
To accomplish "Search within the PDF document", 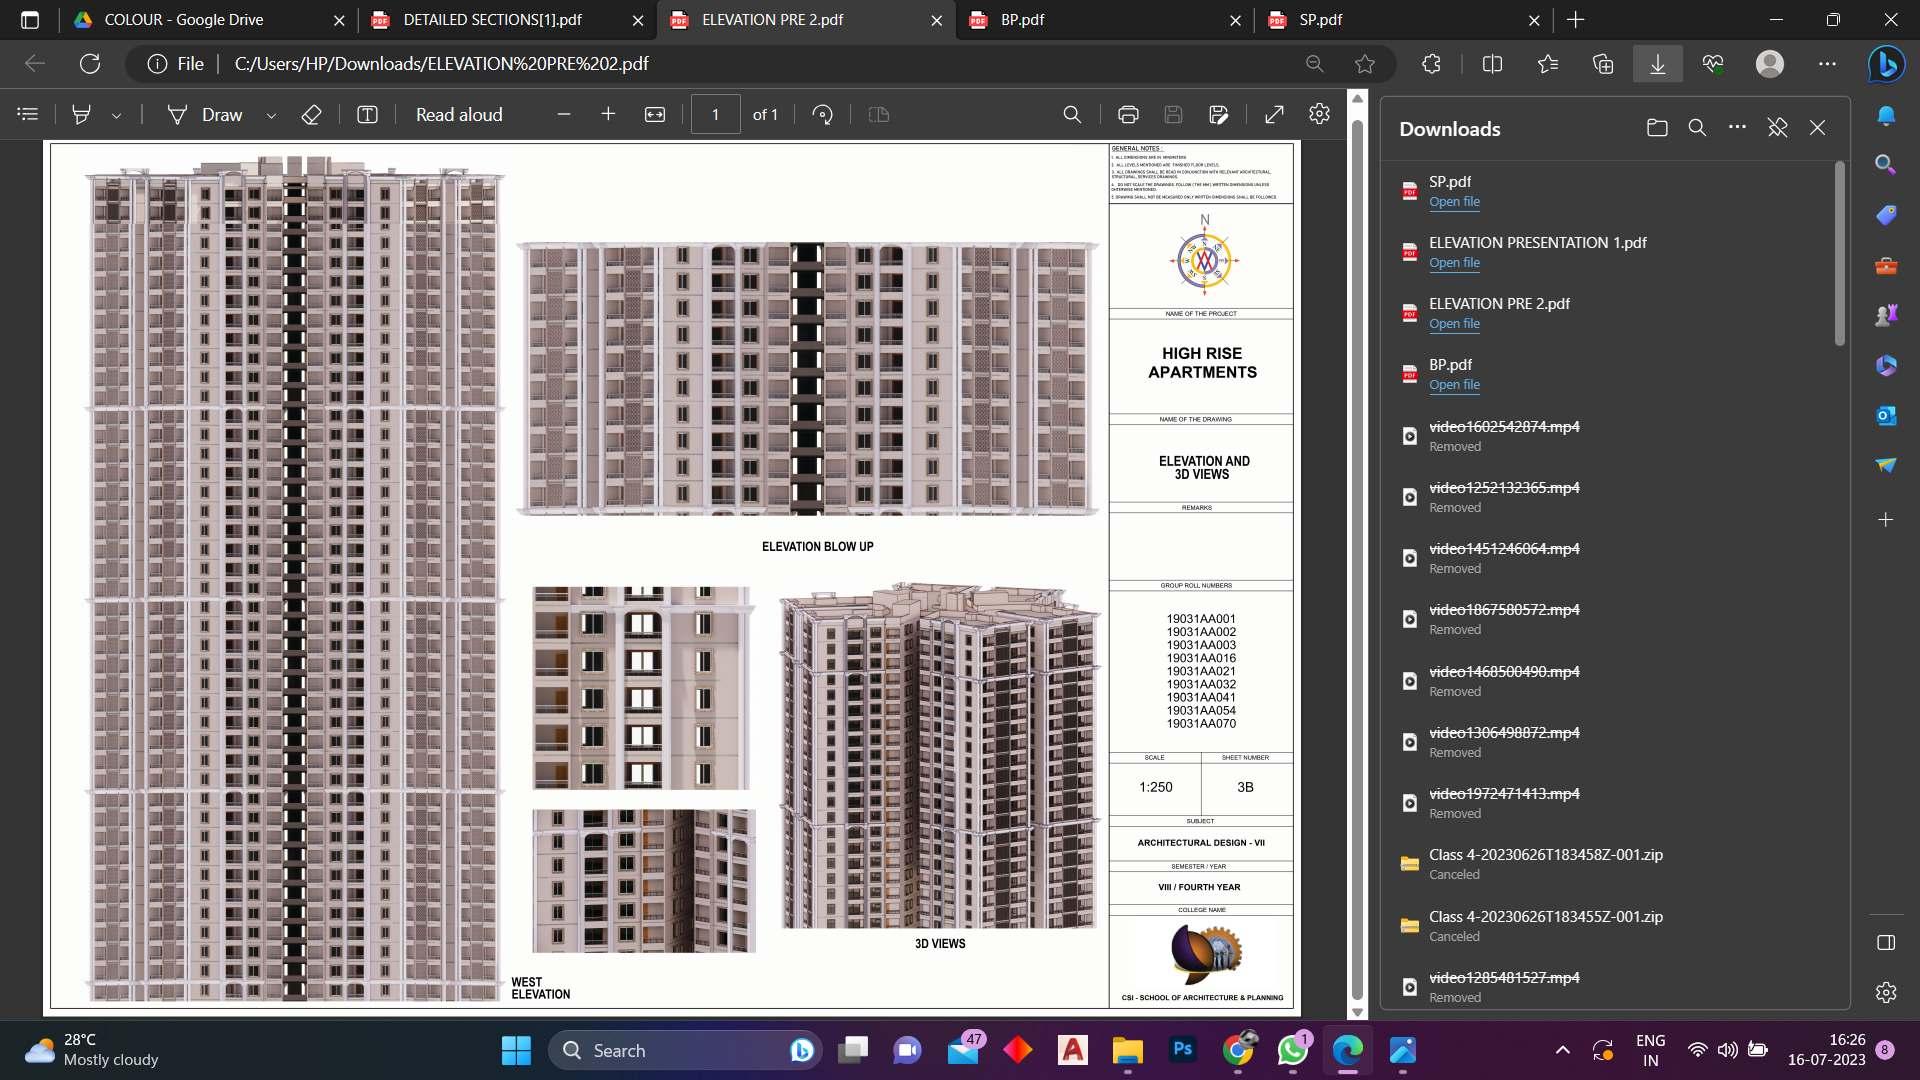I will pyautogui.click(x=1072, y=114).
